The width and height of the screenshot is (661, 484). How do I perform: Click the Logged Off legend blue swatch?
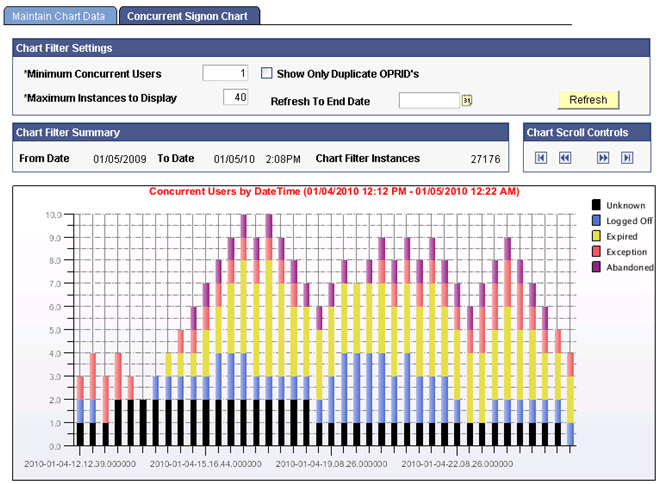596,220
